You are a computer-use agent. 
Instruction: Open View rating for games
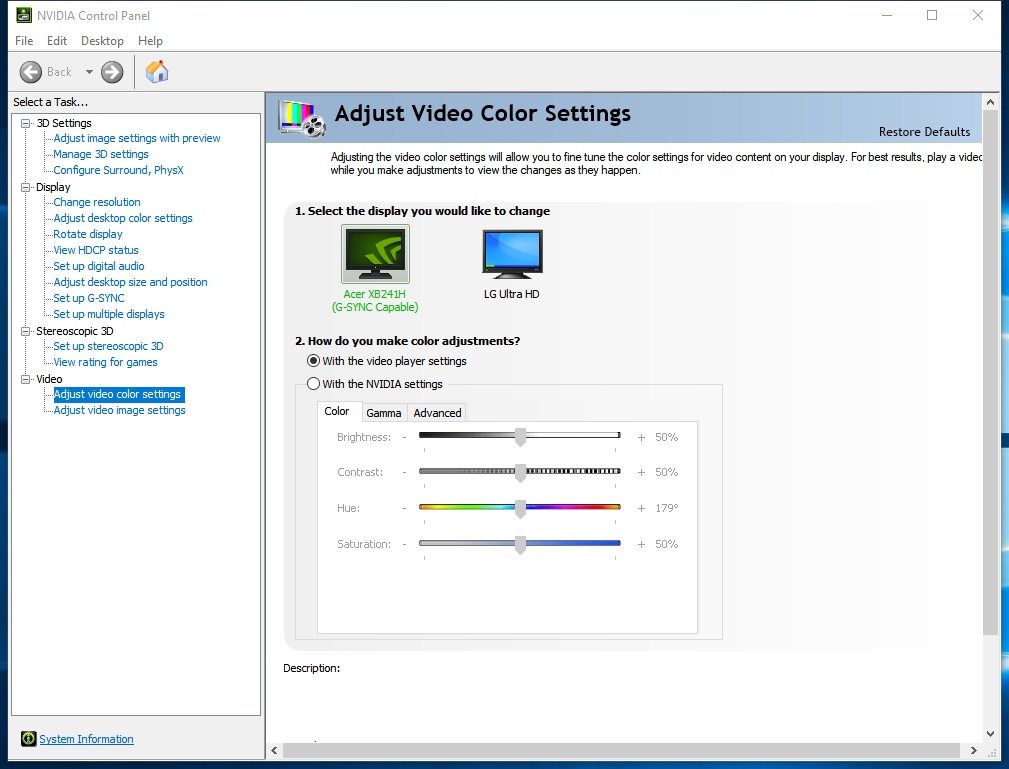pos(105,362)
